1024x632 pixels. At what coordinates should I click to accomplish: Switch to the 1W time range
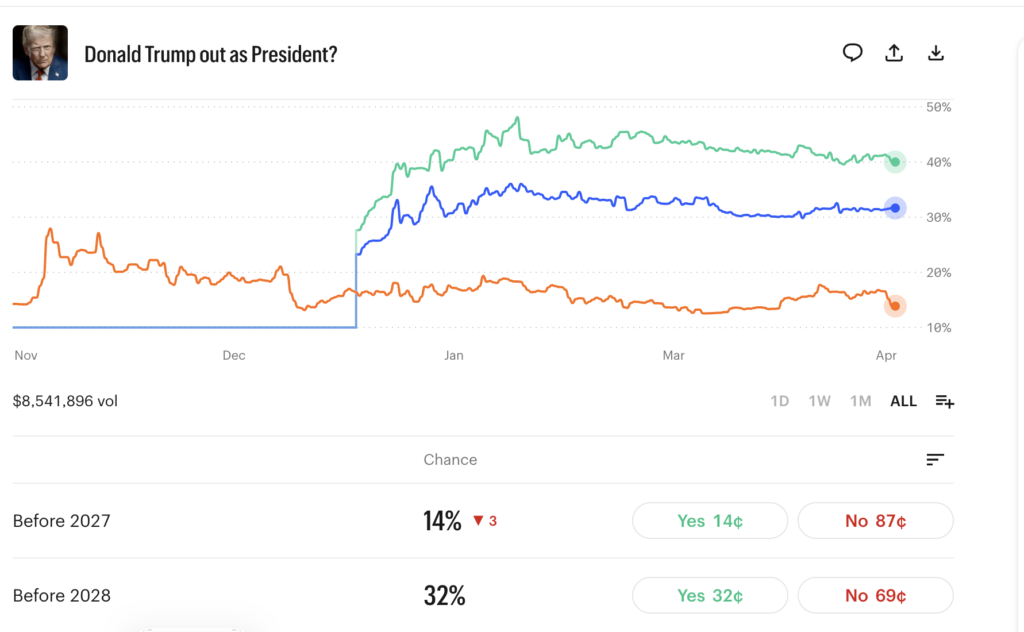coord(819,401)
